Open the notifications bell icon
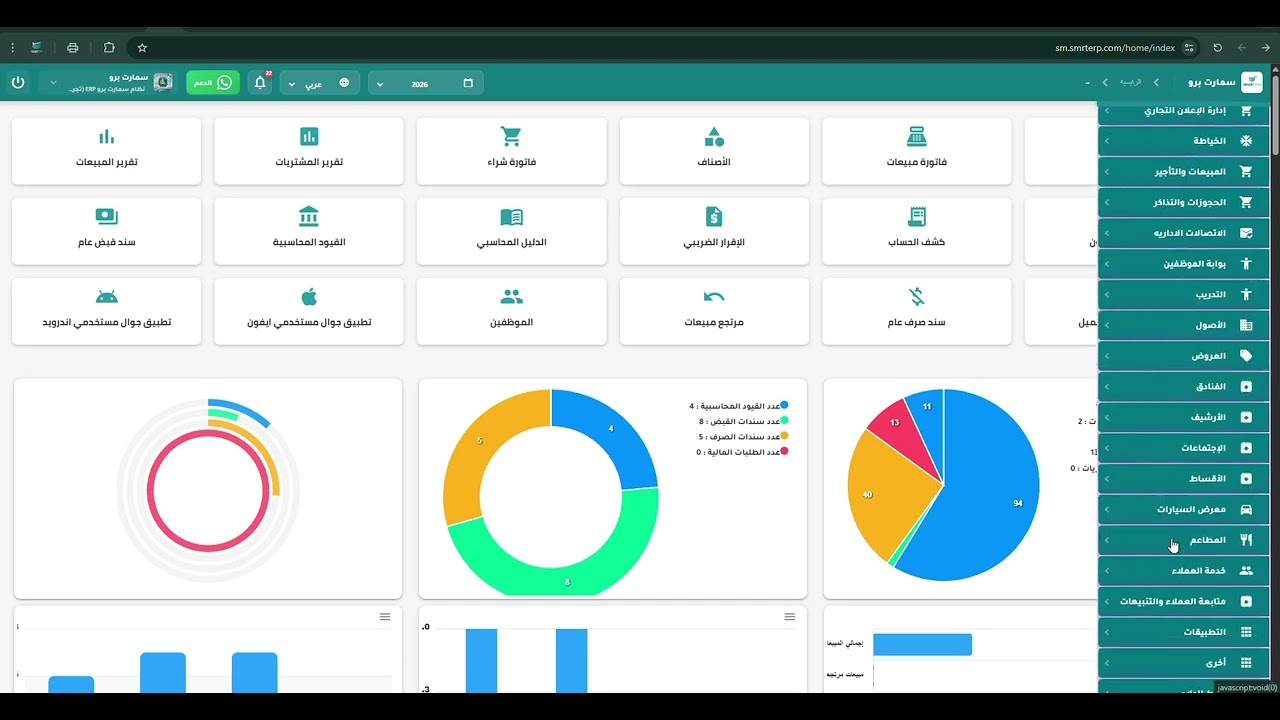Viewport: 1280px width, 720px height. click(260, 83)
